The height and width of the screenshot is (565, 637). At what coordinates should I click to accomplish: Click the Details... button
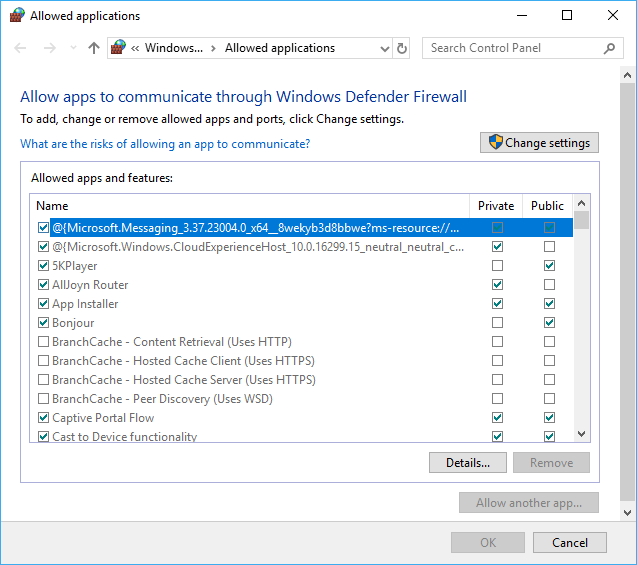pos(468,463)
